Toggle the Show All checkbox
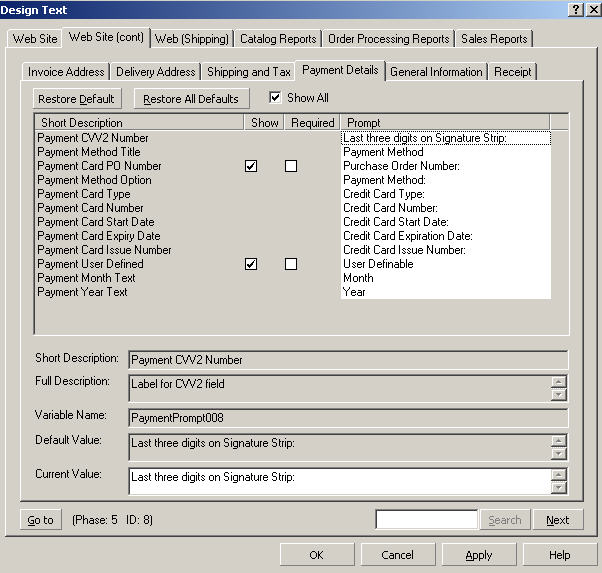 click(x=276, y=98)
